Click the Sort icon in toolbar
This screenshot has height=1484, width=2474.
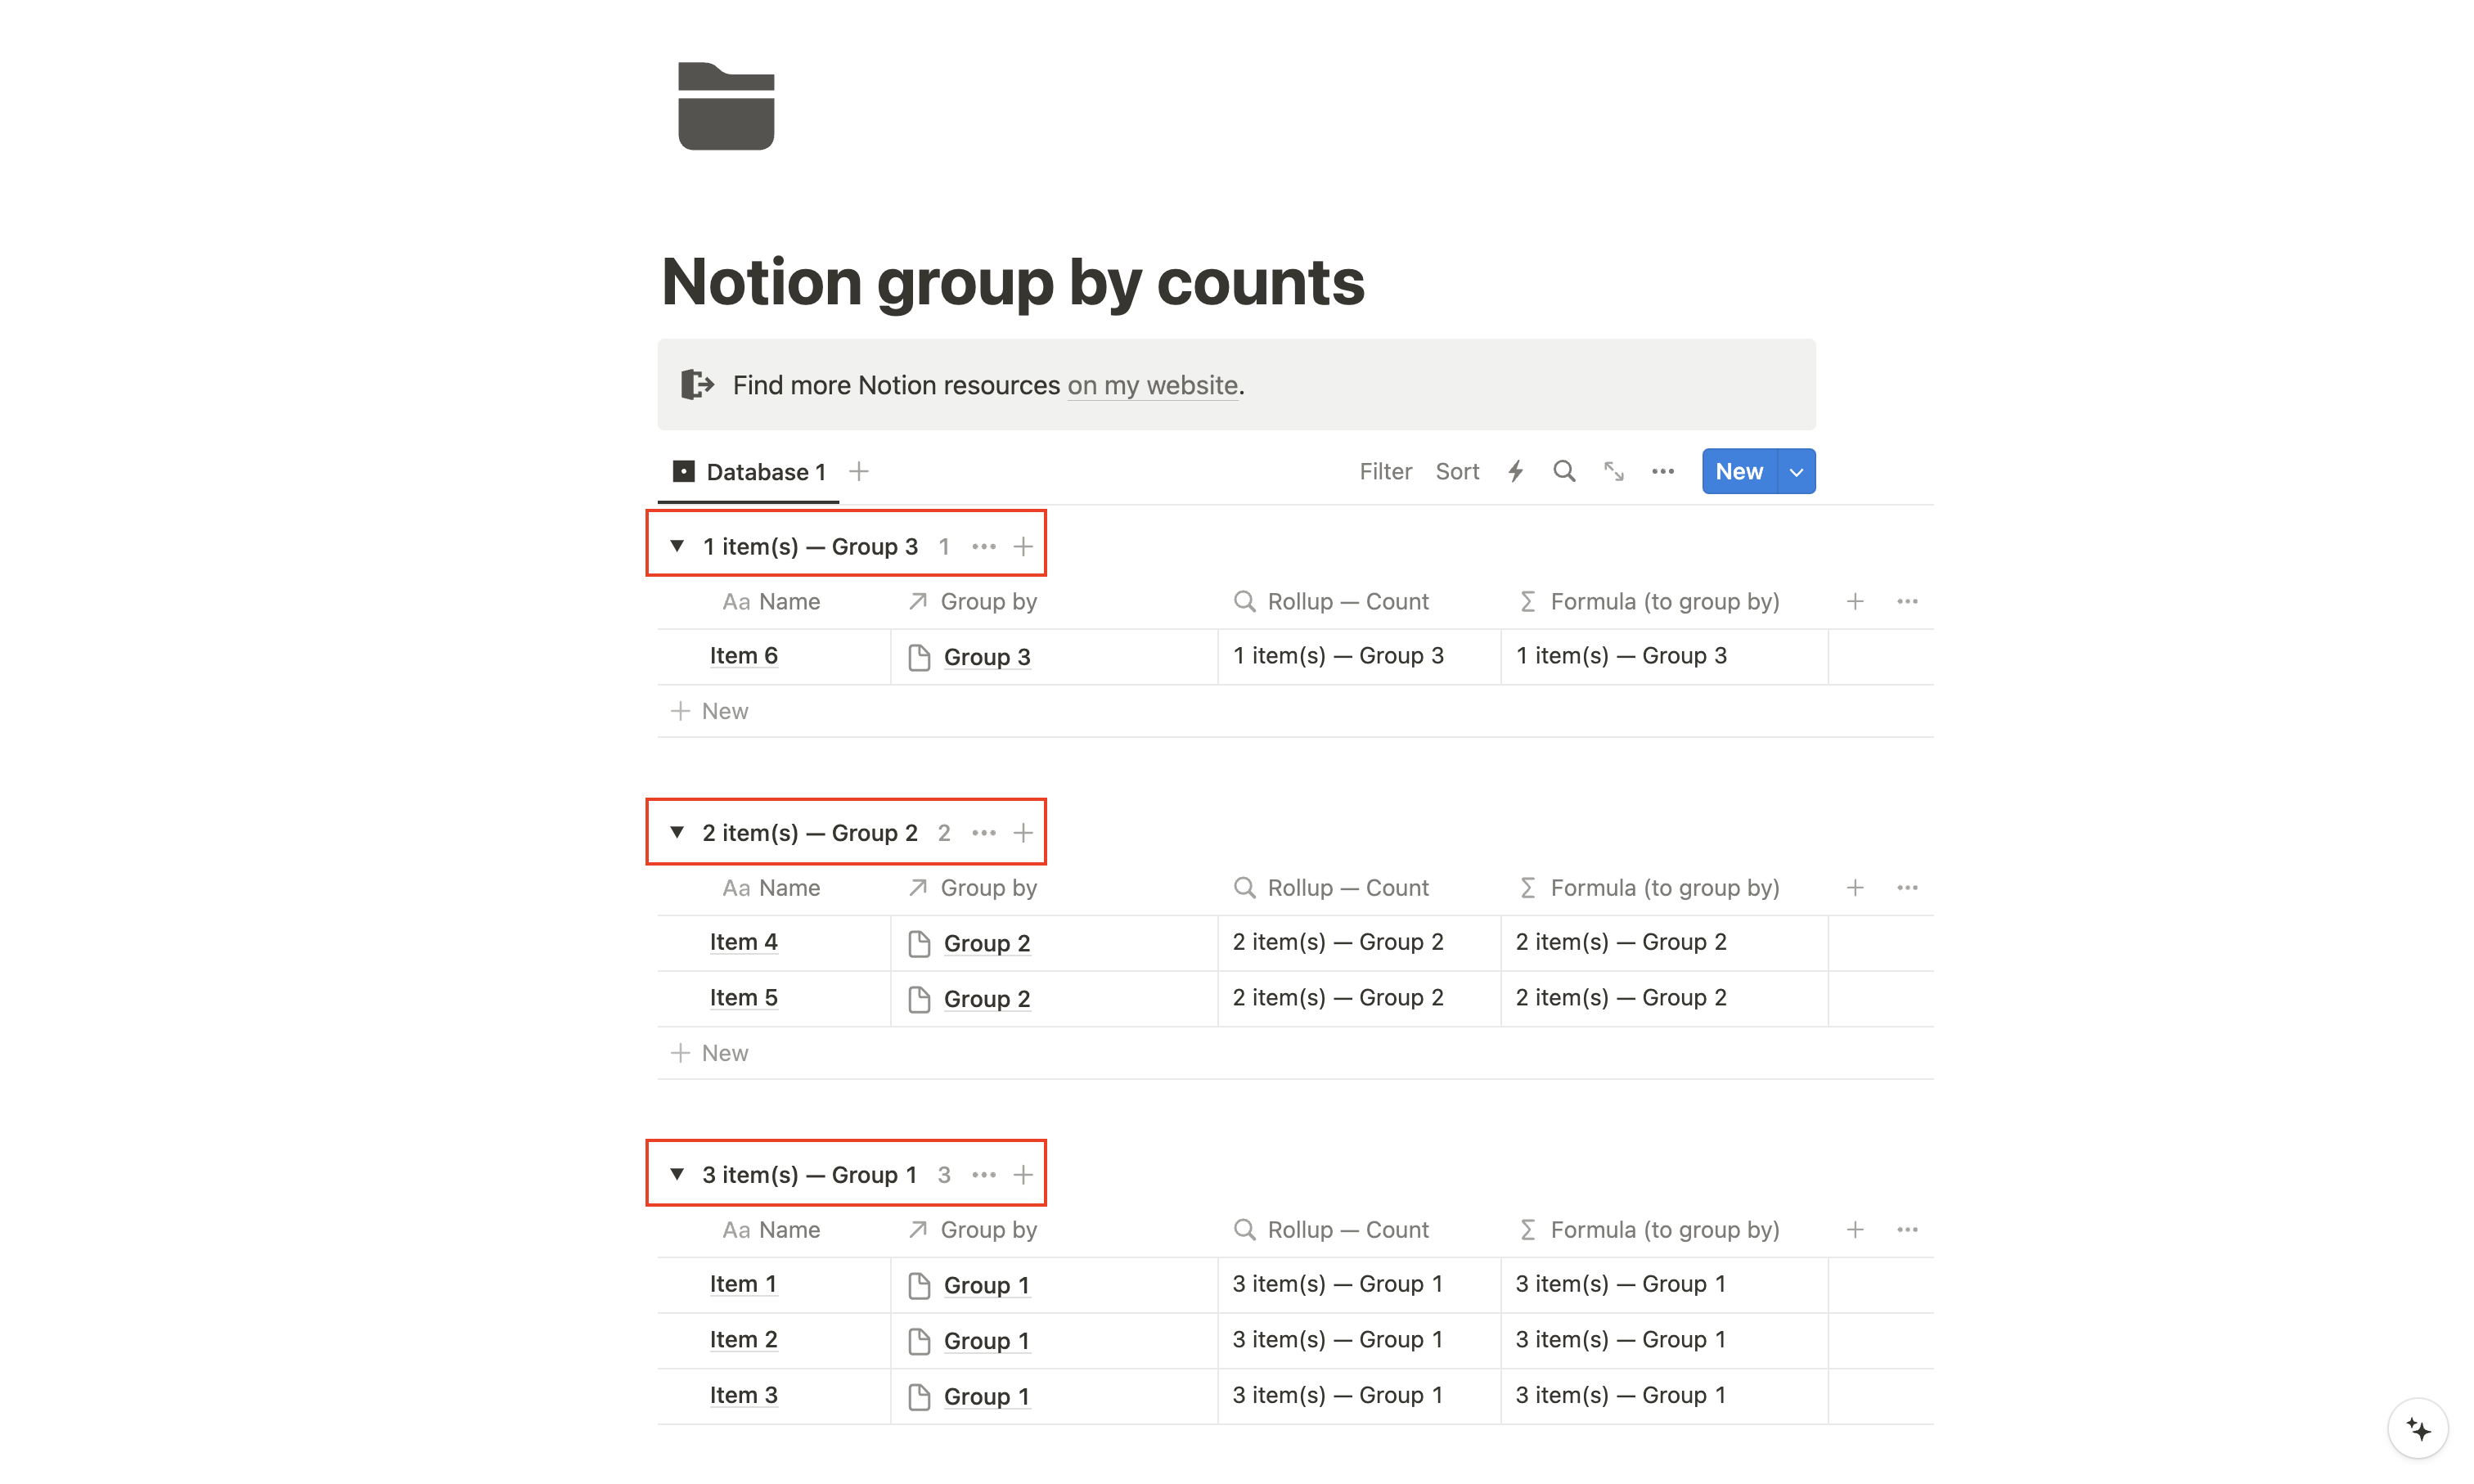click(1457, 472)
